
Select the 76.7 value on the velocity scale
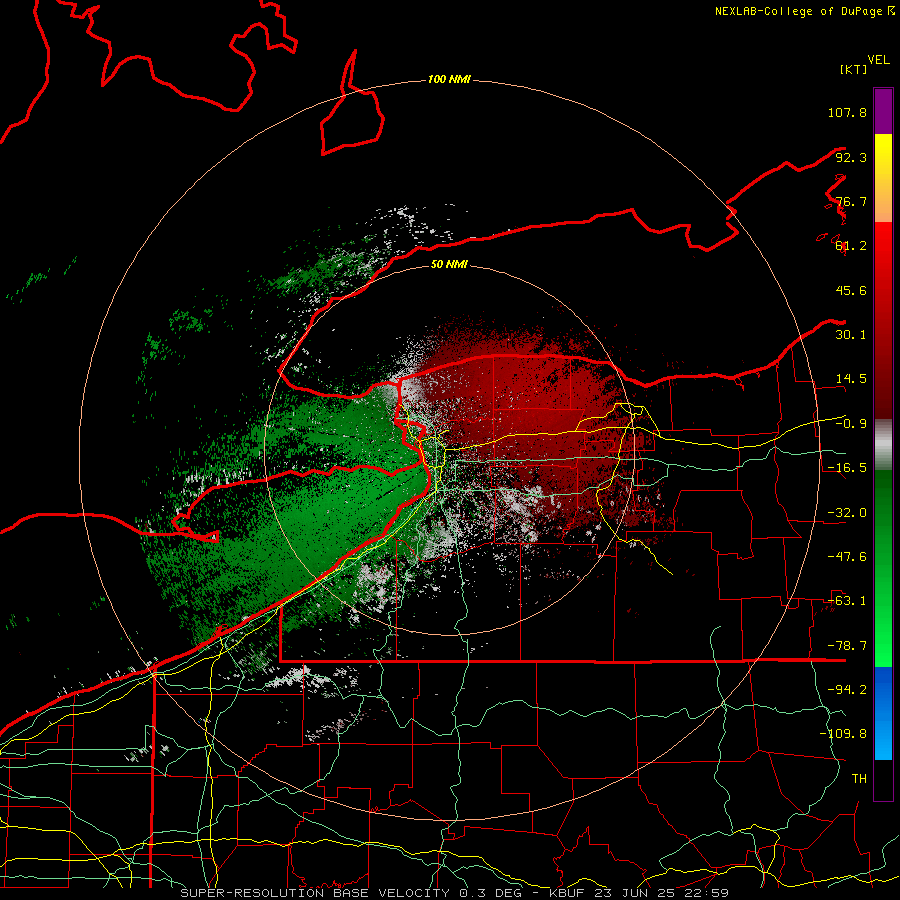coord(851,201)
